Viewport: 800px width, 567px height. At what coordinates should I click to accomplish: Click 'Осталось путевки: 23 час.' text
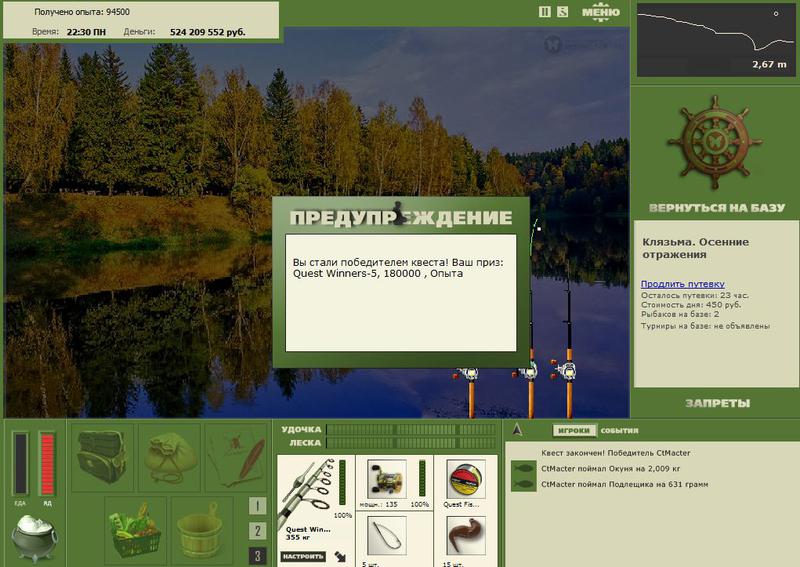(695, 295)
